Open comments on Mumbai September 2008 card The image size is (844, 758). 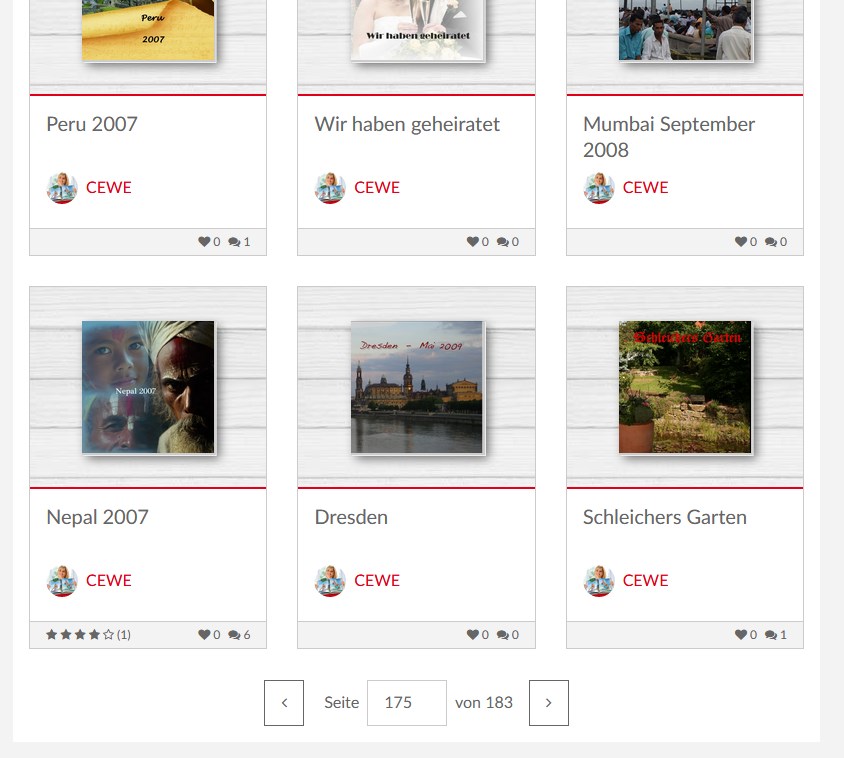(771, 242)
